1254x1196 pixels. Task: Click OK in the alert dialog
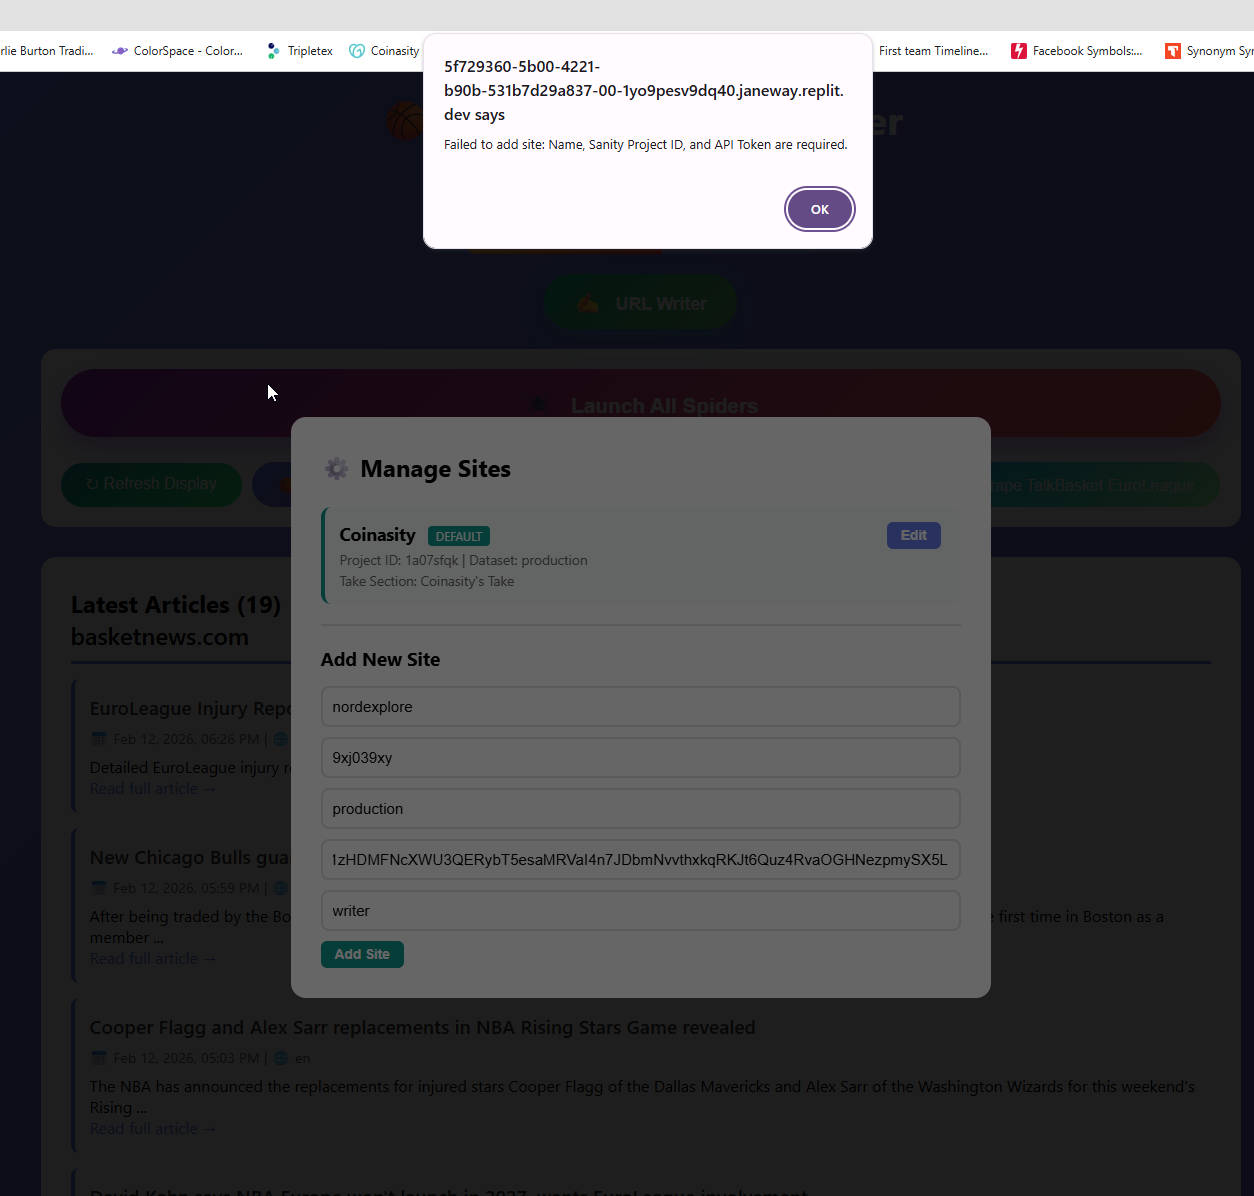click(819, 209)
